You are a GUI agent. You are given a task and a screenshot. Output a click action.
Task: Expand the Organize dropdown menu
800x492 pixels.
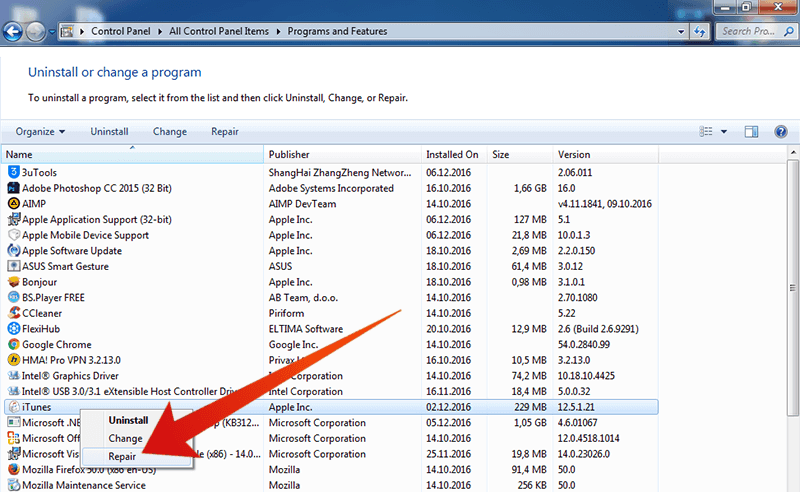click(x=40, y=131)
